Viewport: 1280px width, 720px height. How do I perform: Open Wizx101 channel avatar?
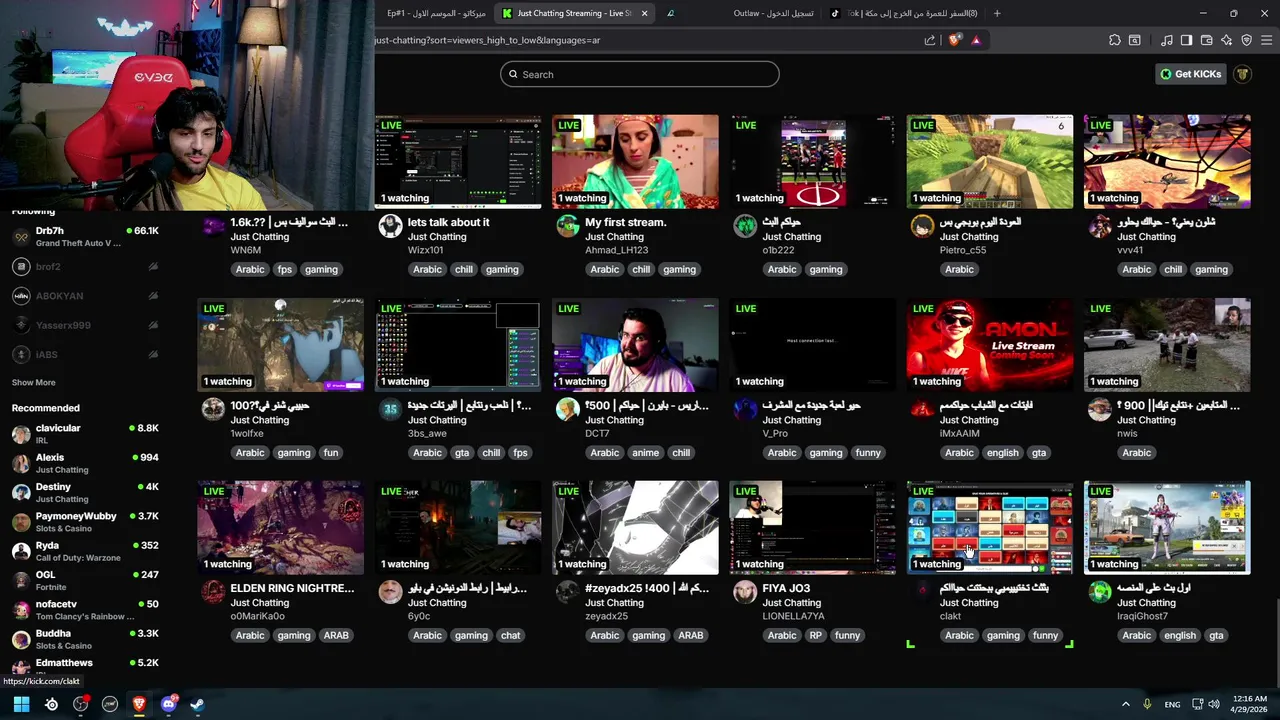pos(390,226)
